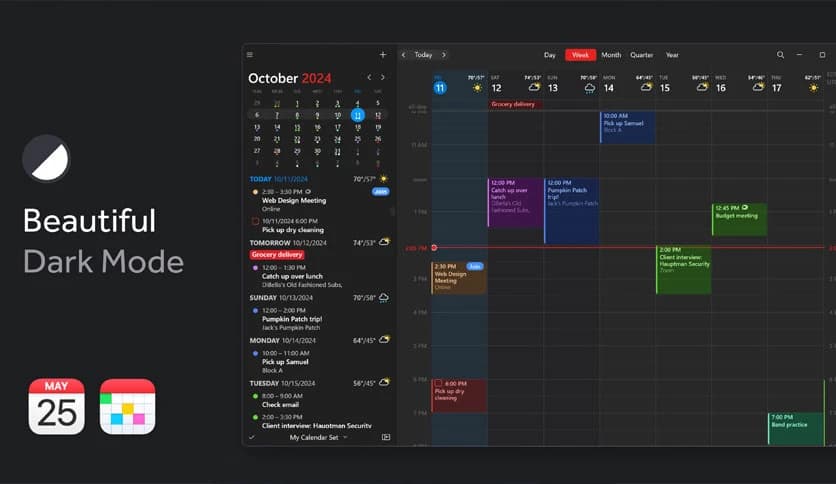Viewport: 836px width, 484px height.
Task: Click sun icon in Friday 11 header
Action: pos(477,88)
